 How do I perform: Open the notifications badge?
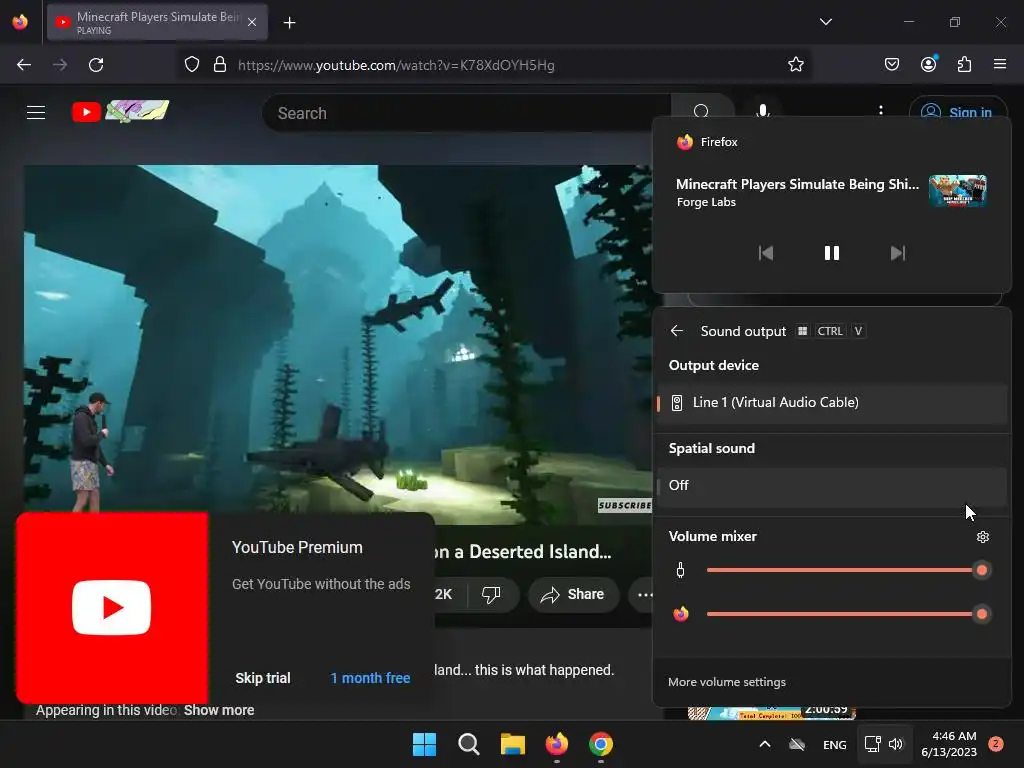(996, 744)
